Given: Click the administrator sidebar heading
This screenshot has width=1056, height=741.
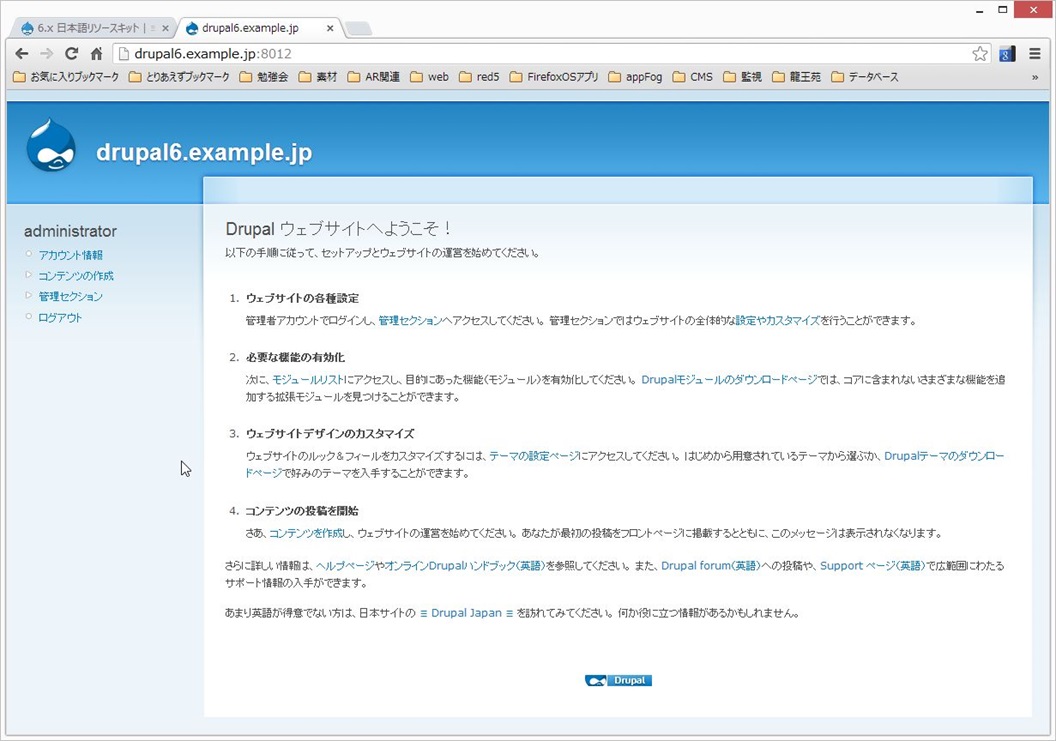Looking at the screenshot, I should [70, 231].
